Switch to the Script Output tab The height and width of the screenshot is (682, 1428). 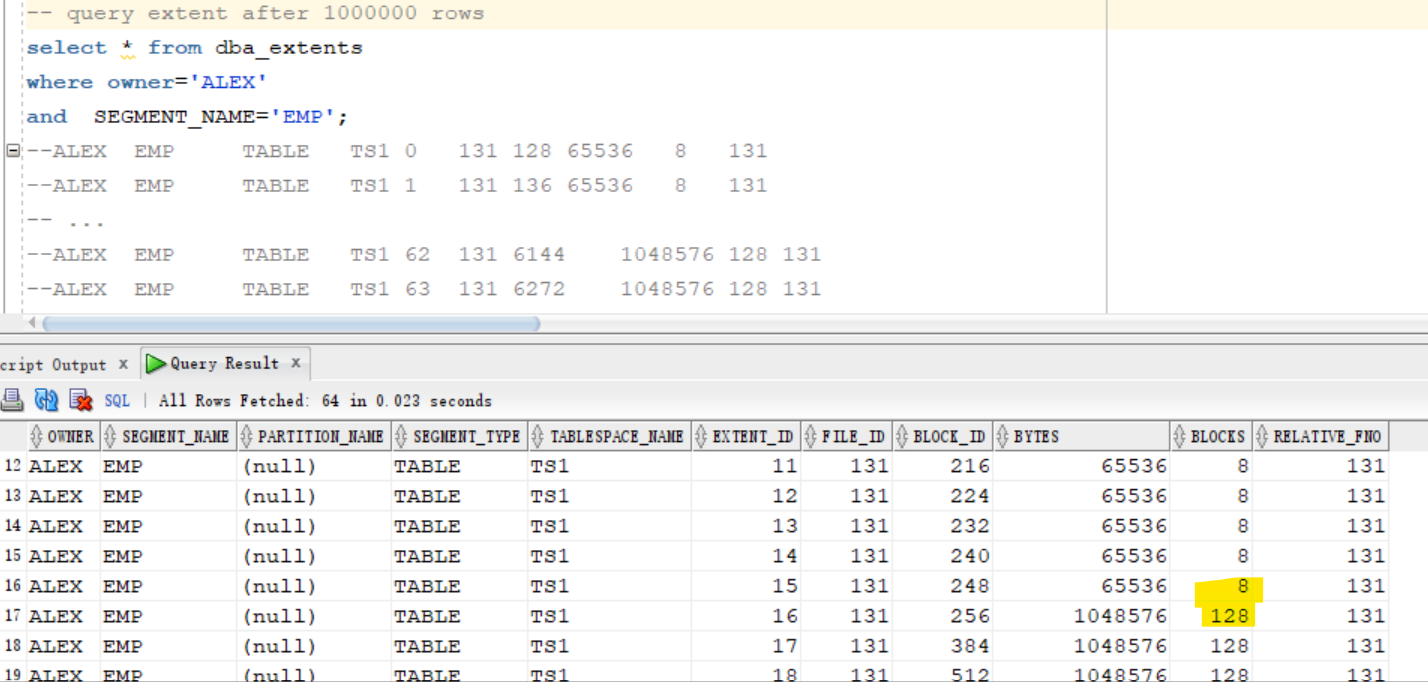coord(53,364)
